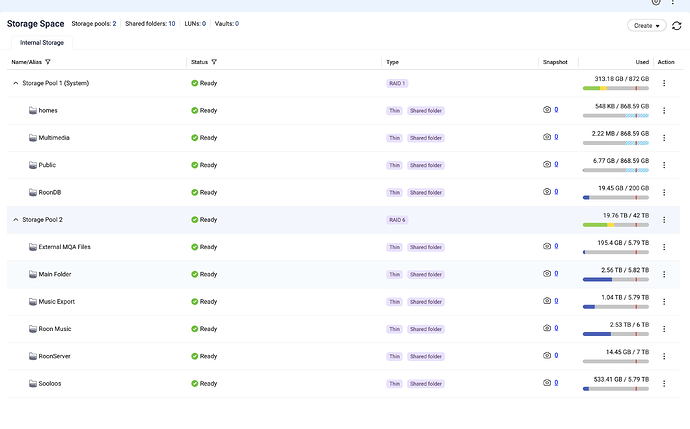Screen dimensions: 690x429
Task: Open action menu for Sooloos
Action: click(x=664, y=383)
